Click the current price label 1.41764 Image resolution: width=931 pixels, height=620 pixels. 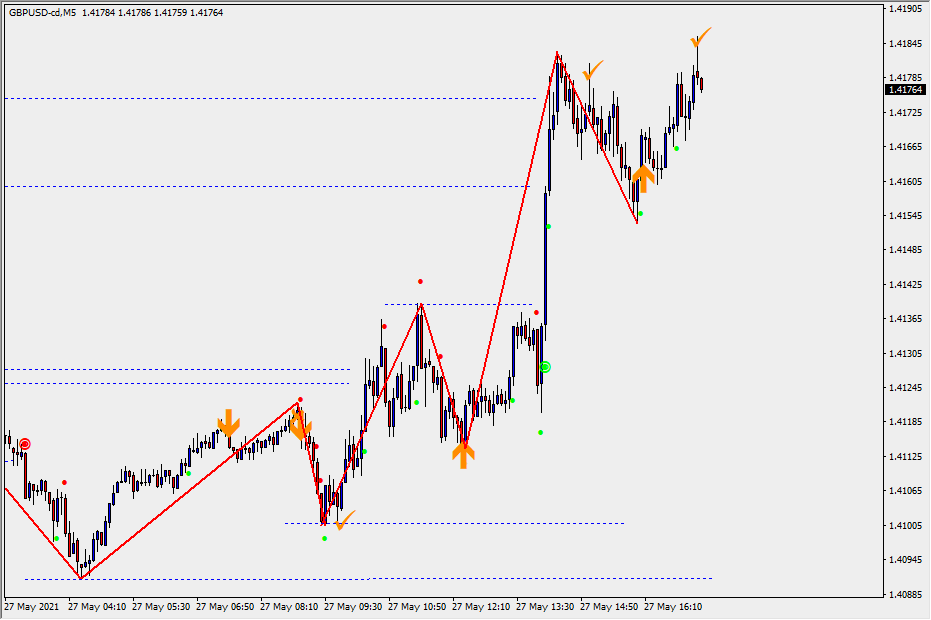coord(904,90)
